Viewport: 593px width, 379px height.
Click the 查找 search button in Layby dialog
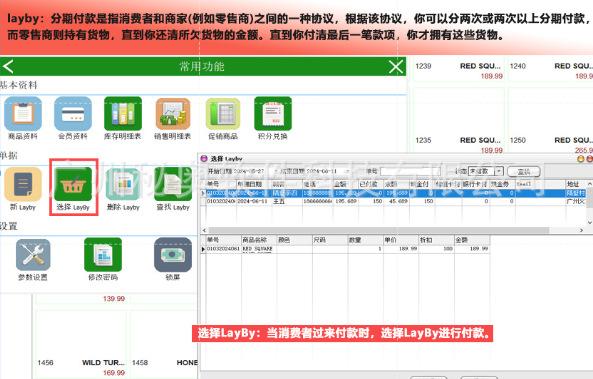[x=523, y=172]
